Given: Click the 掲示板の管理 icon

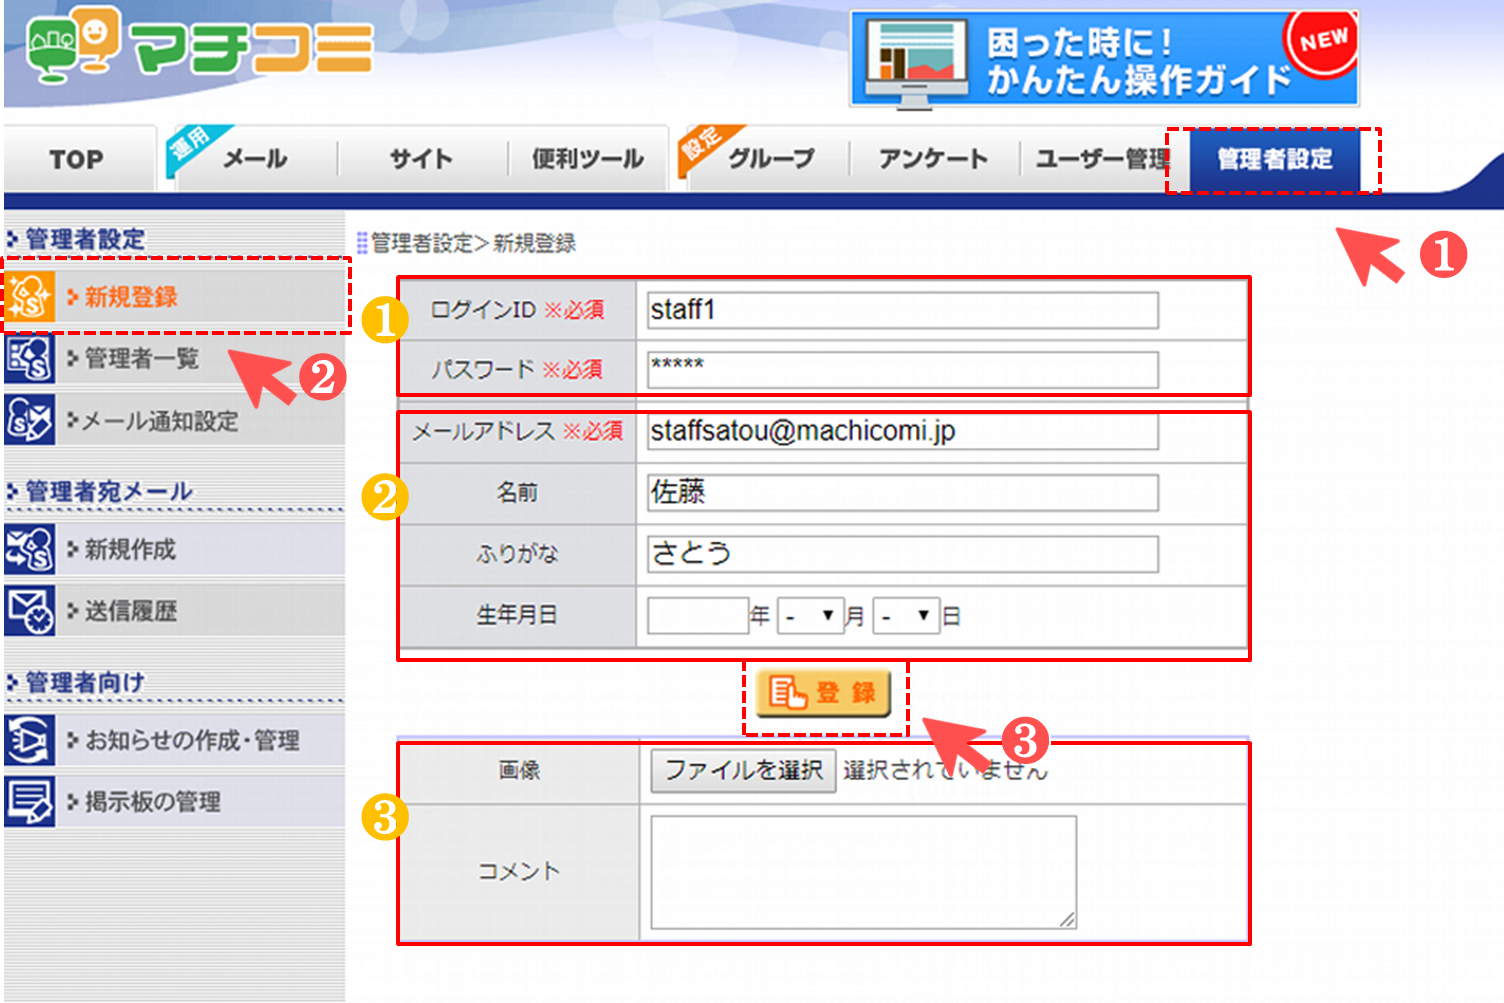Looking at the screenshot, I should 29,801.
